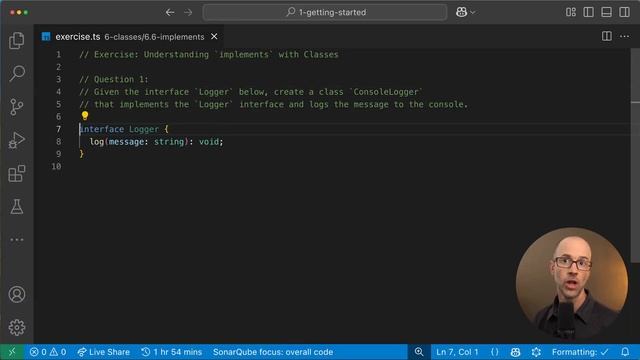Click the braces language status icon
The image size is (640, 360).
tap(494, 352)
